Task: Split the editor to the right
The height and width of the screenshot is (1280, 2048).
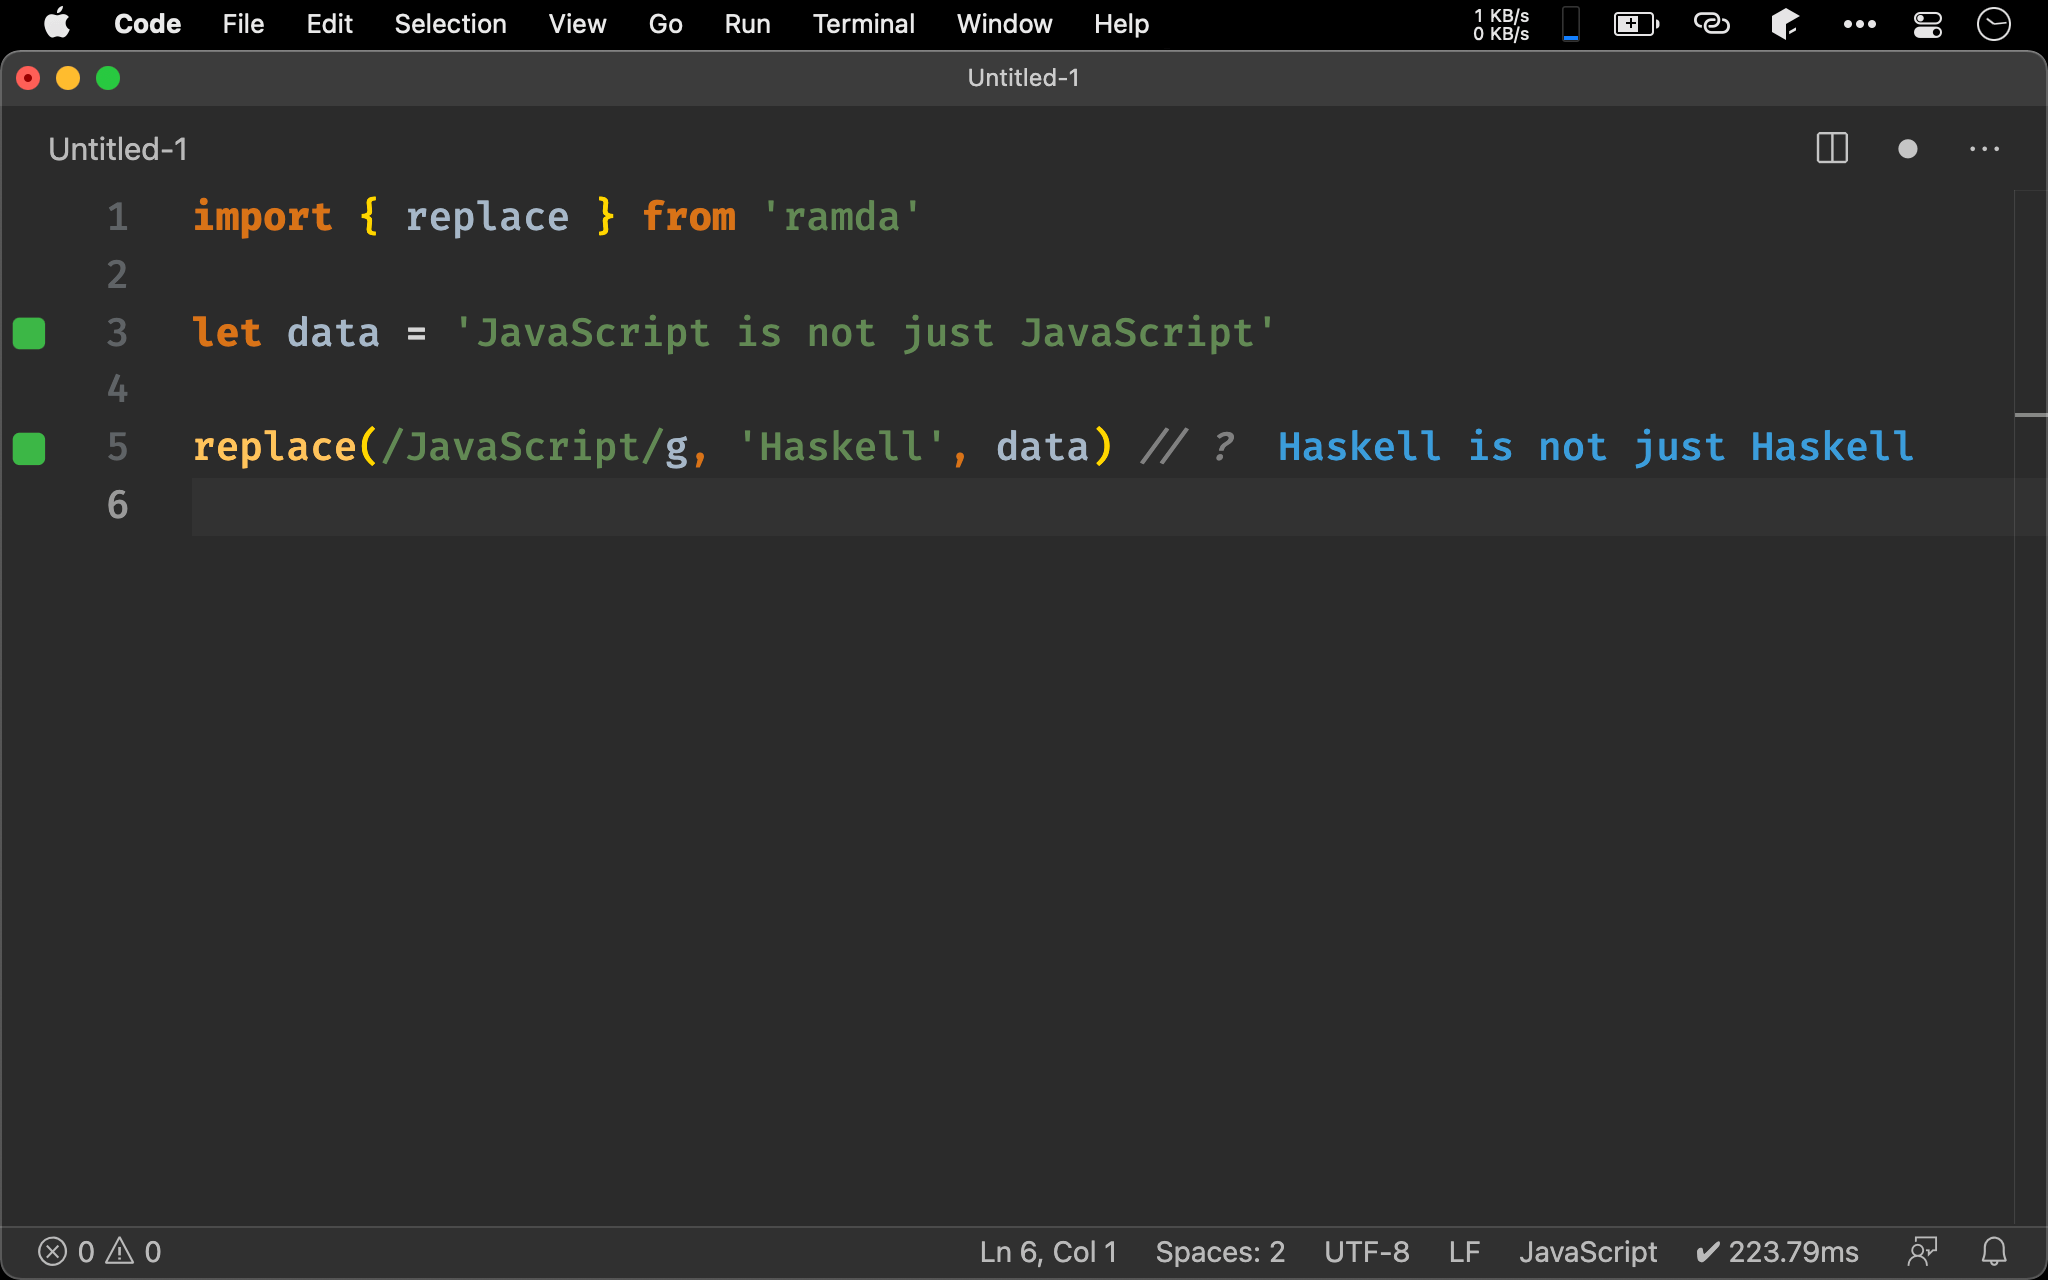Action: (1832, 149)
